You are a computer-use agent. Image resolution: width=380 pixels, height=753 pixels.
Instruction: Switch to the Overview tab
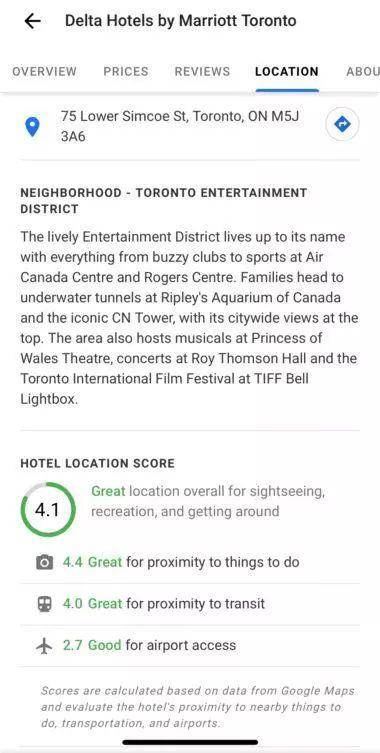[x=44, y=72]
